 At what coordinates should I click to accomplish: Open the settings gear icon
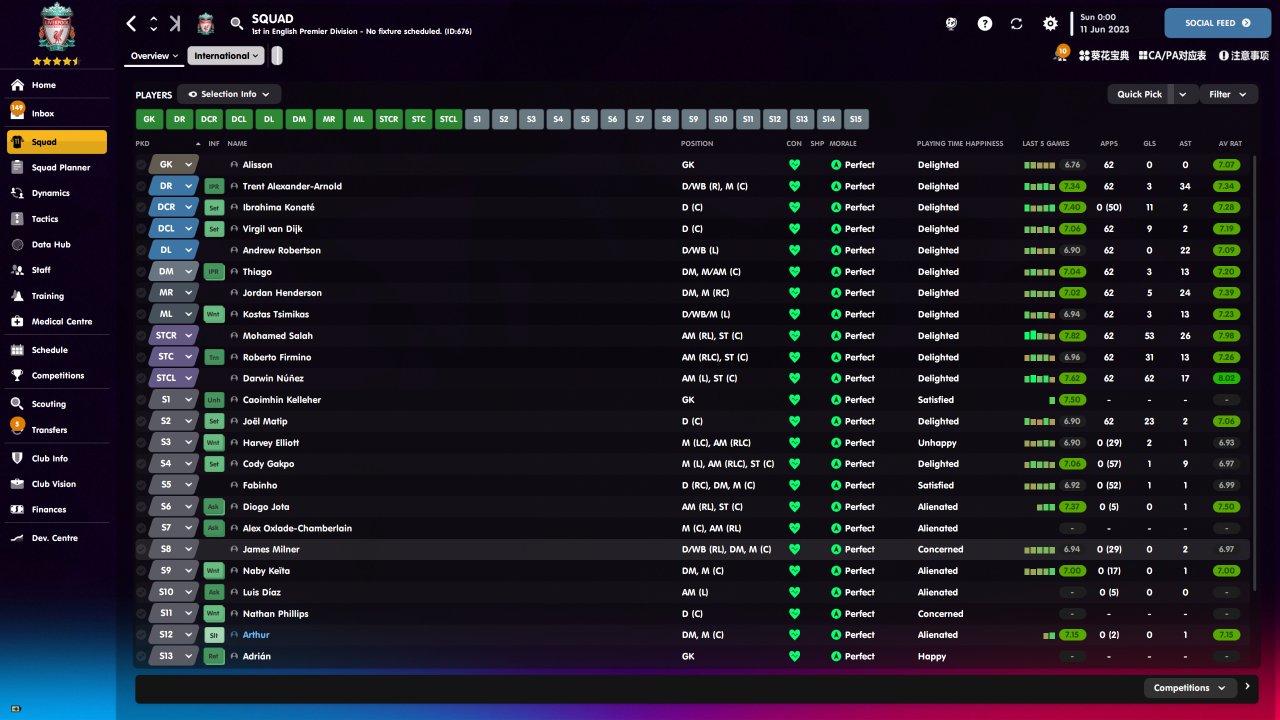point(1050,23)
